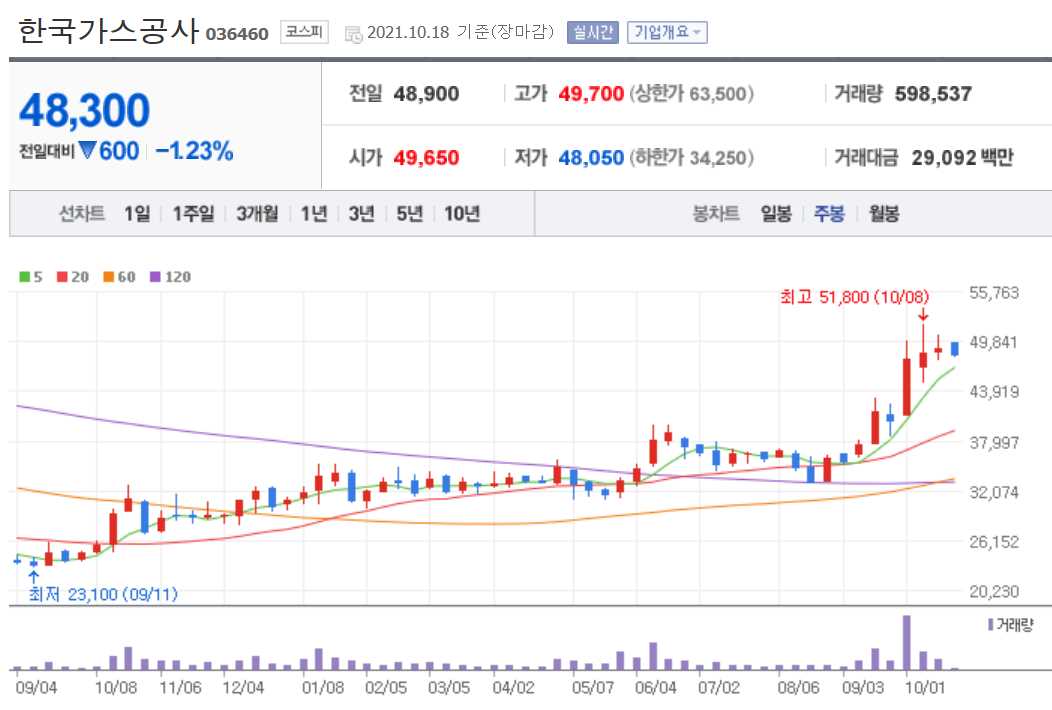Click the 최저 23,100 (09/11) annotation
This screenshot has width=1052, height=710.
point(103,594)
